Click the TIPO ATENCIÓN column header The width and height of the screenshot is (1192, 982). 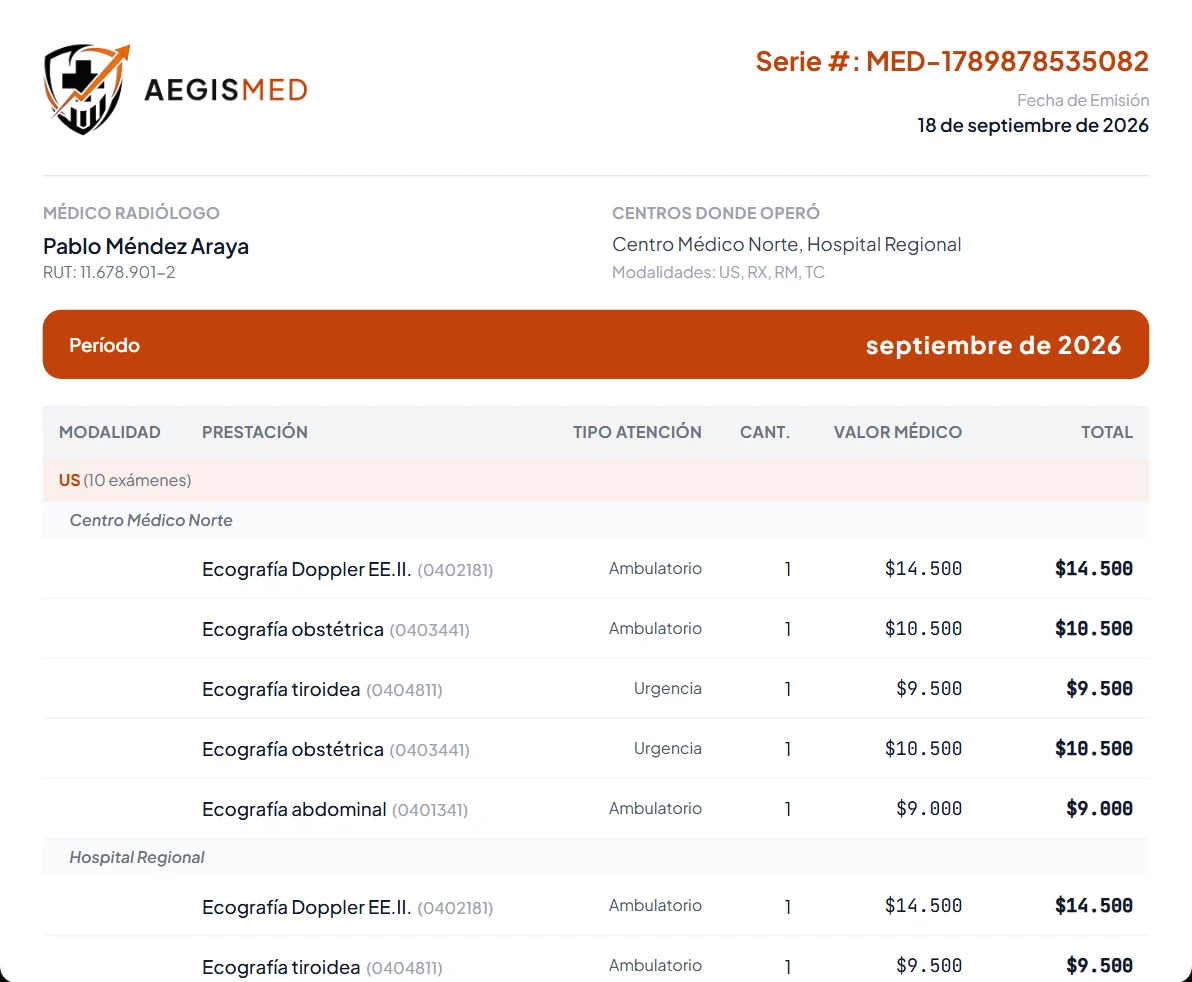(637, 432)
